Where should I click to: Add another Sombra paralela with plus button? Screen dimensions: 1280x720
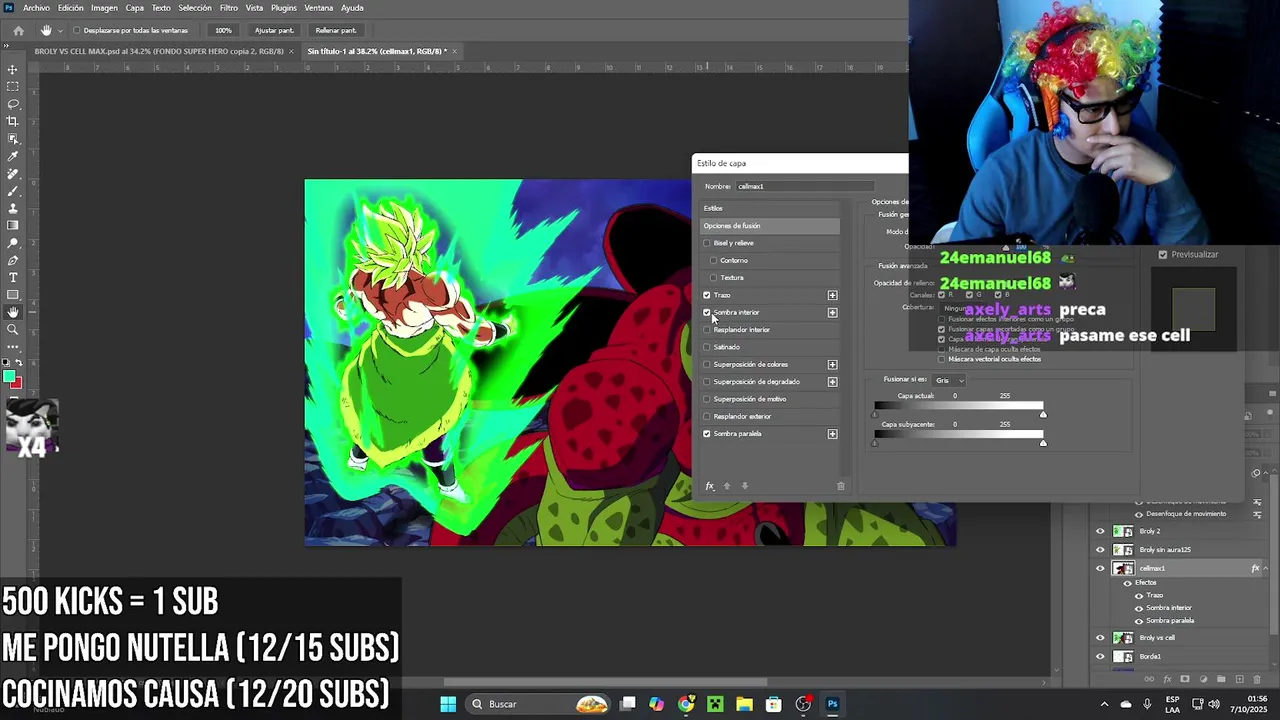(x=832, y=434)
